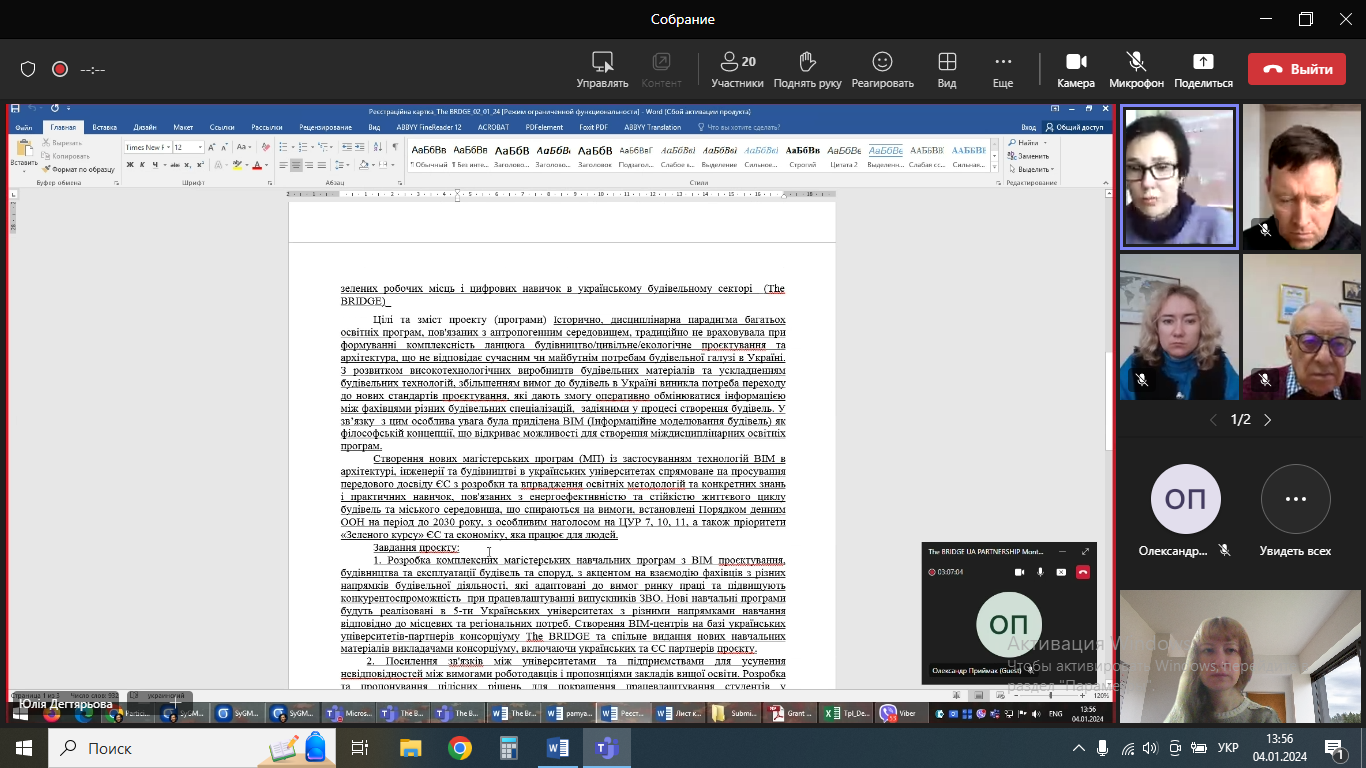1366x768 pixels.
Task: Open the Реагировать reactions menu
Action: (x=882, y=69)
